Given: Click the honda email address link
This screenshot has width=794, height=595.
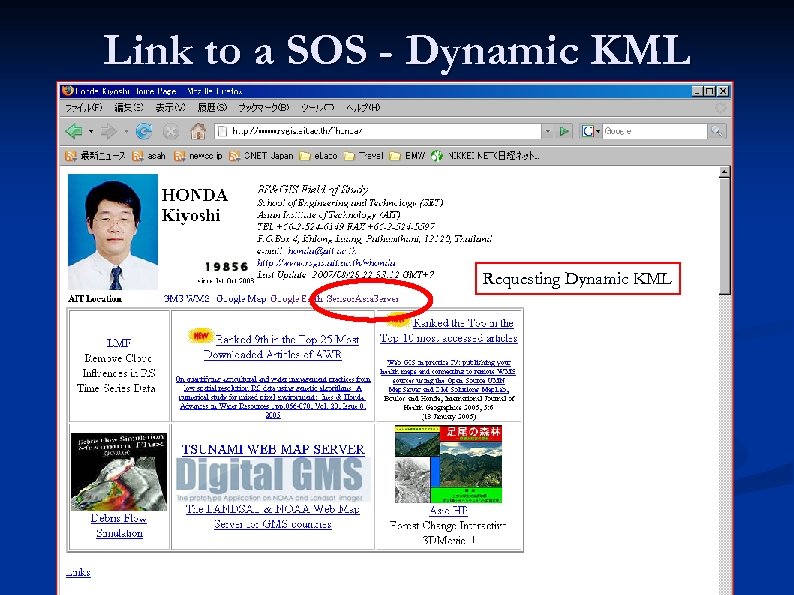Looking at the screenshot, I should tap(322, 251).
